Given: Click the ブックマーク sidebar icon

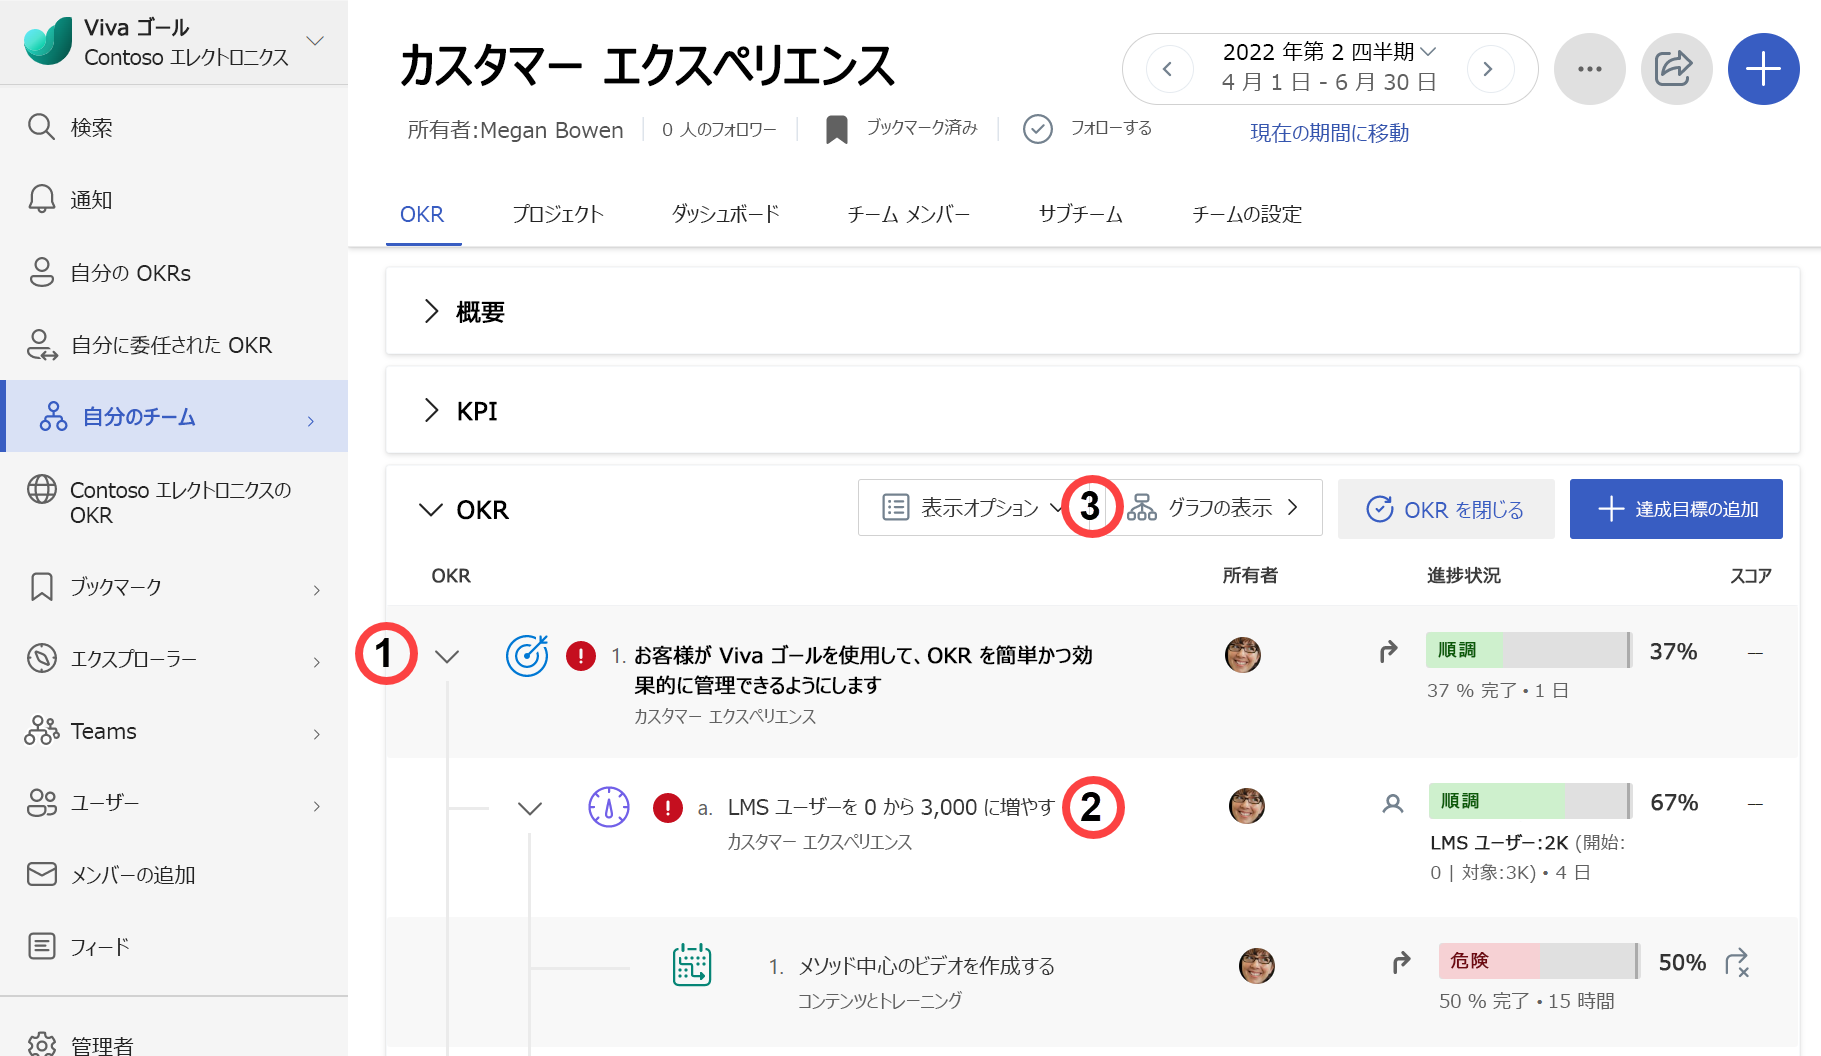Looking at the screenshot, I should (41, 586).
